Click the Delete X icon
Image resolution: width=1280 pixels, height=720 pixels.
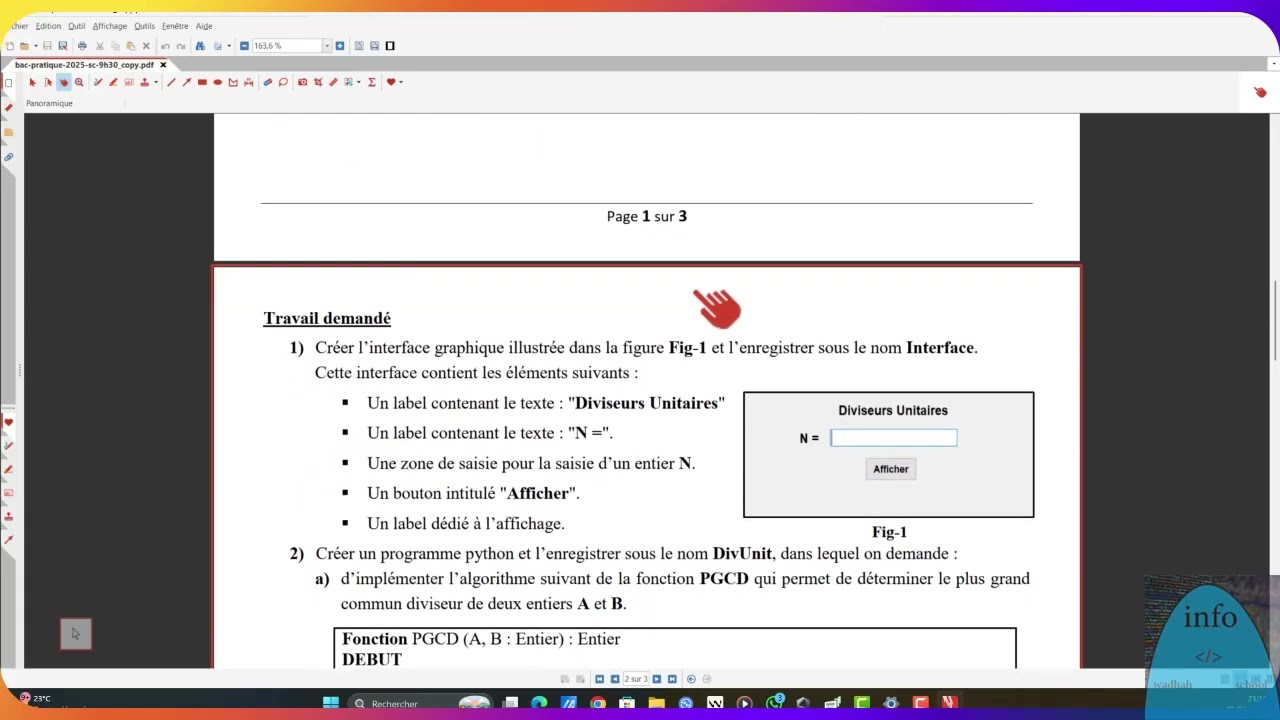[146, 46]
